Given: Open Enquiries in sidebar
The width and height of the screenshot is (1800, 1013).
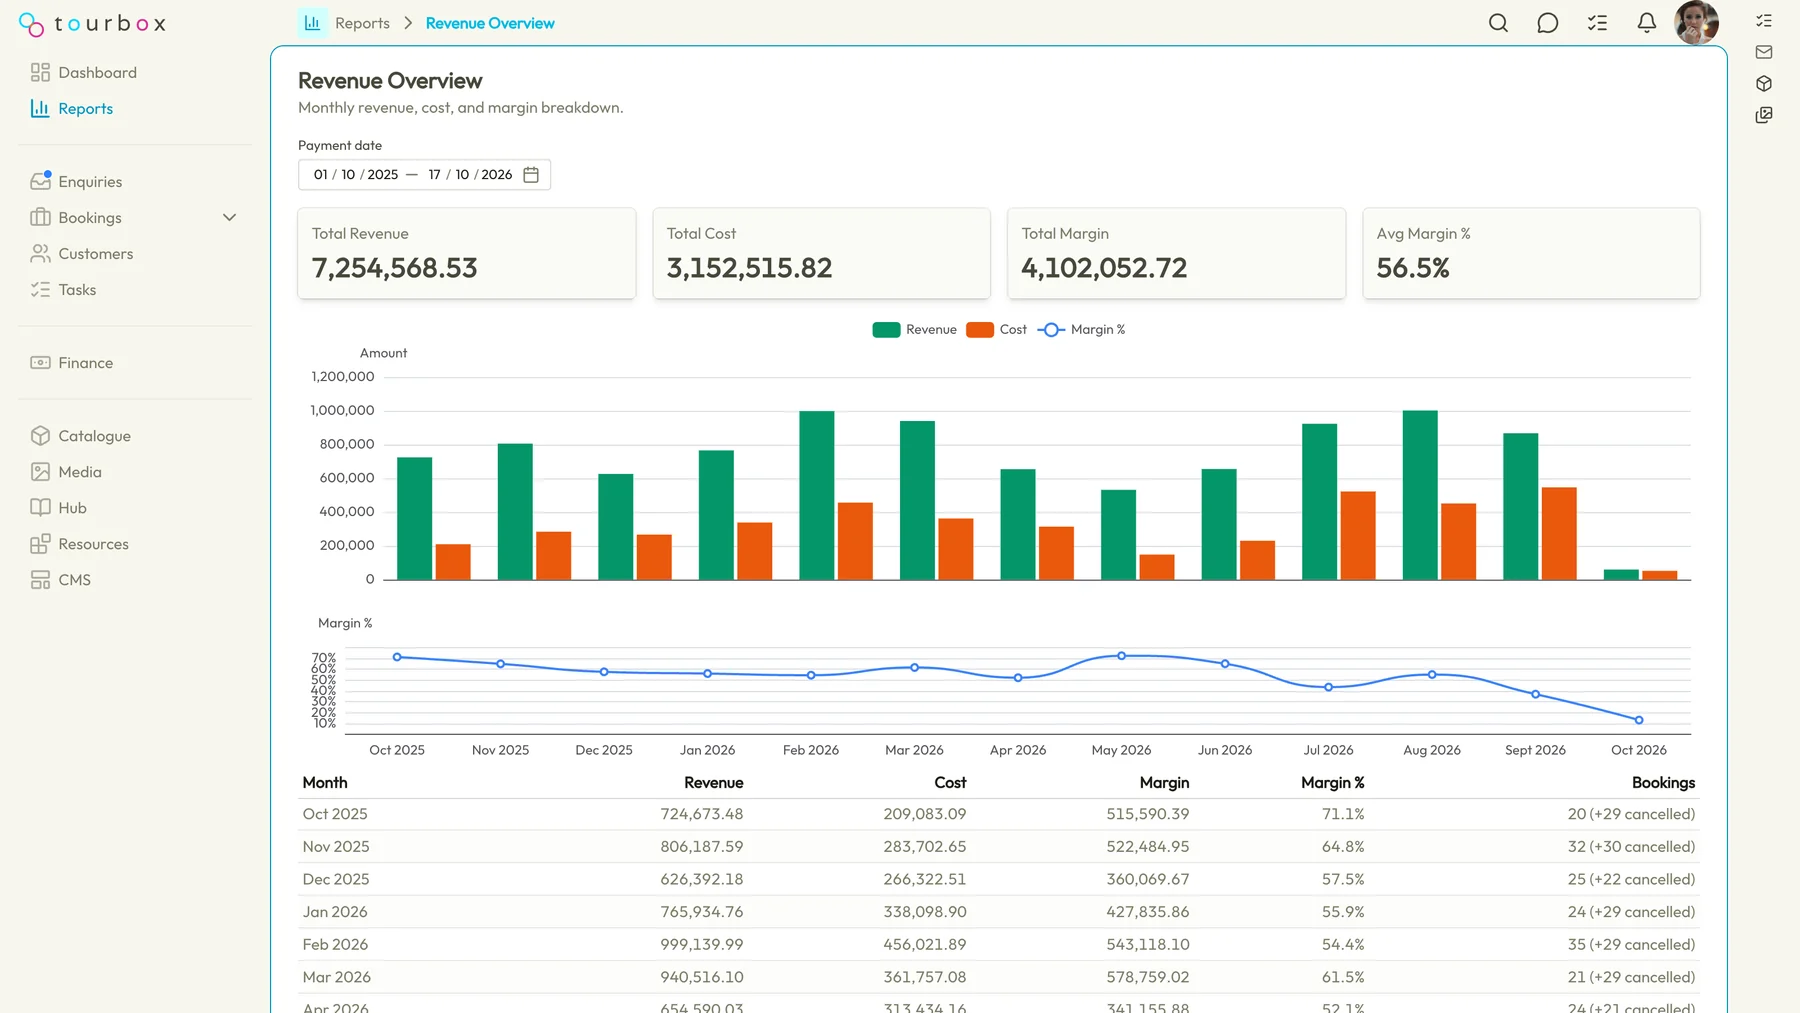Looking at the screenshot, I should click(76, 182).
